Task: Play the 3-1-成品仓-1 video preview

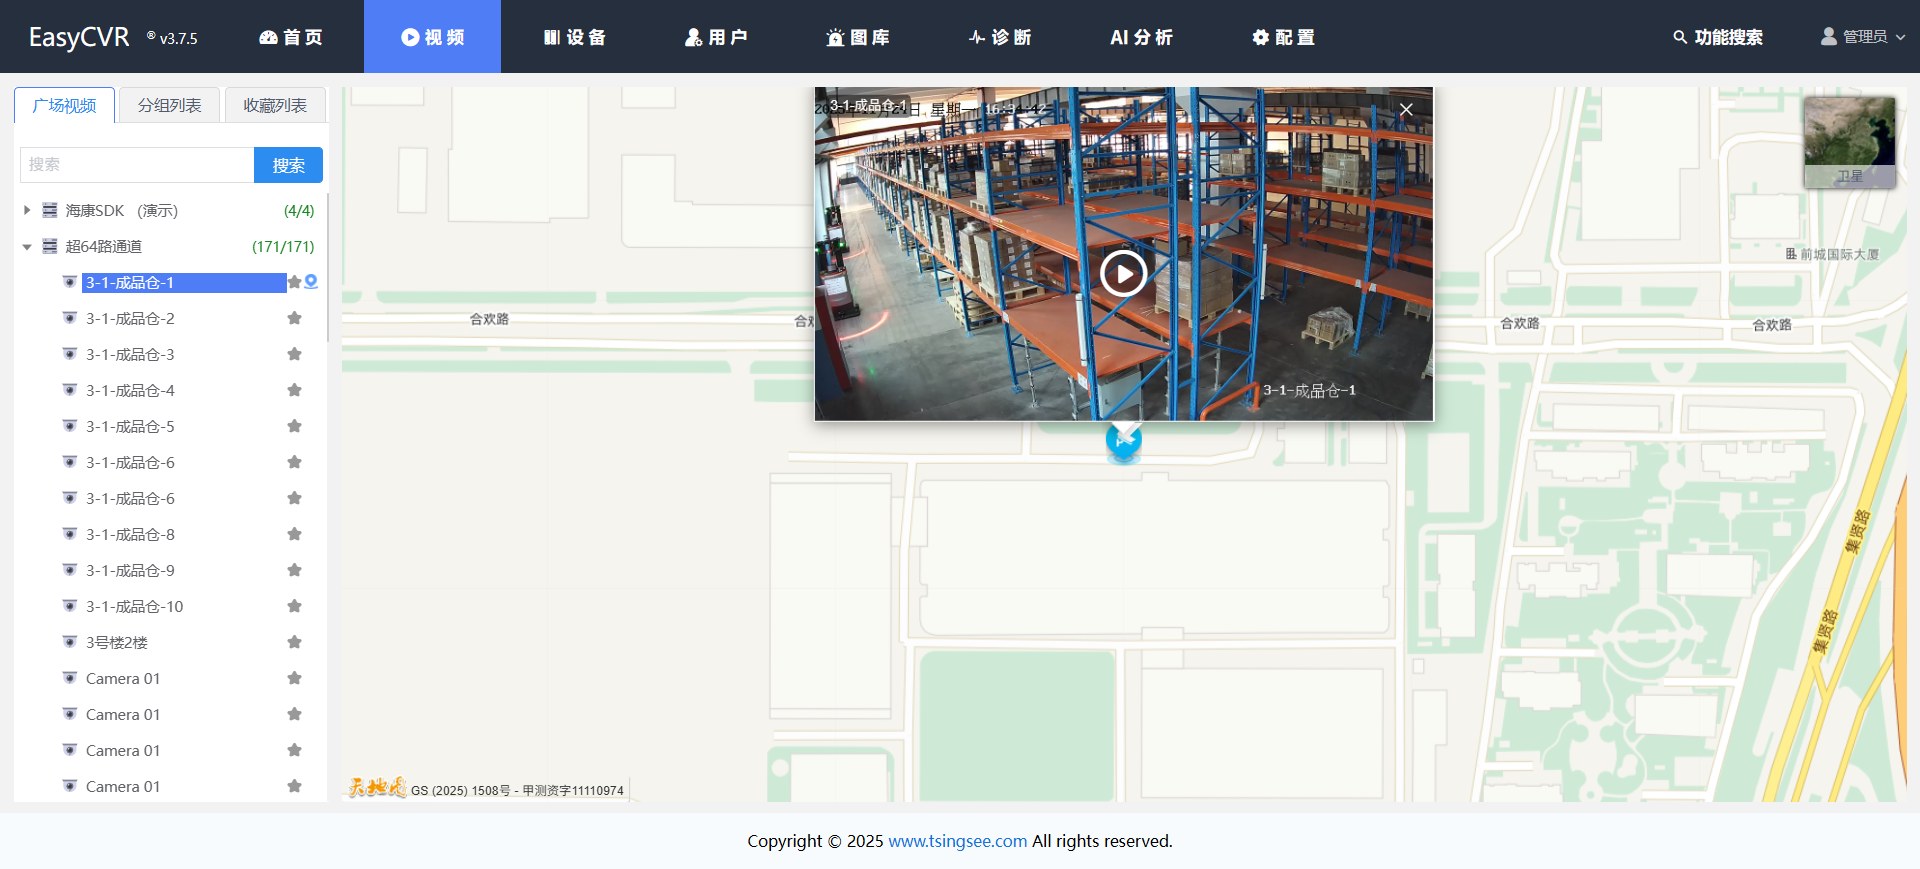Action: click(x=1123, y=273)
